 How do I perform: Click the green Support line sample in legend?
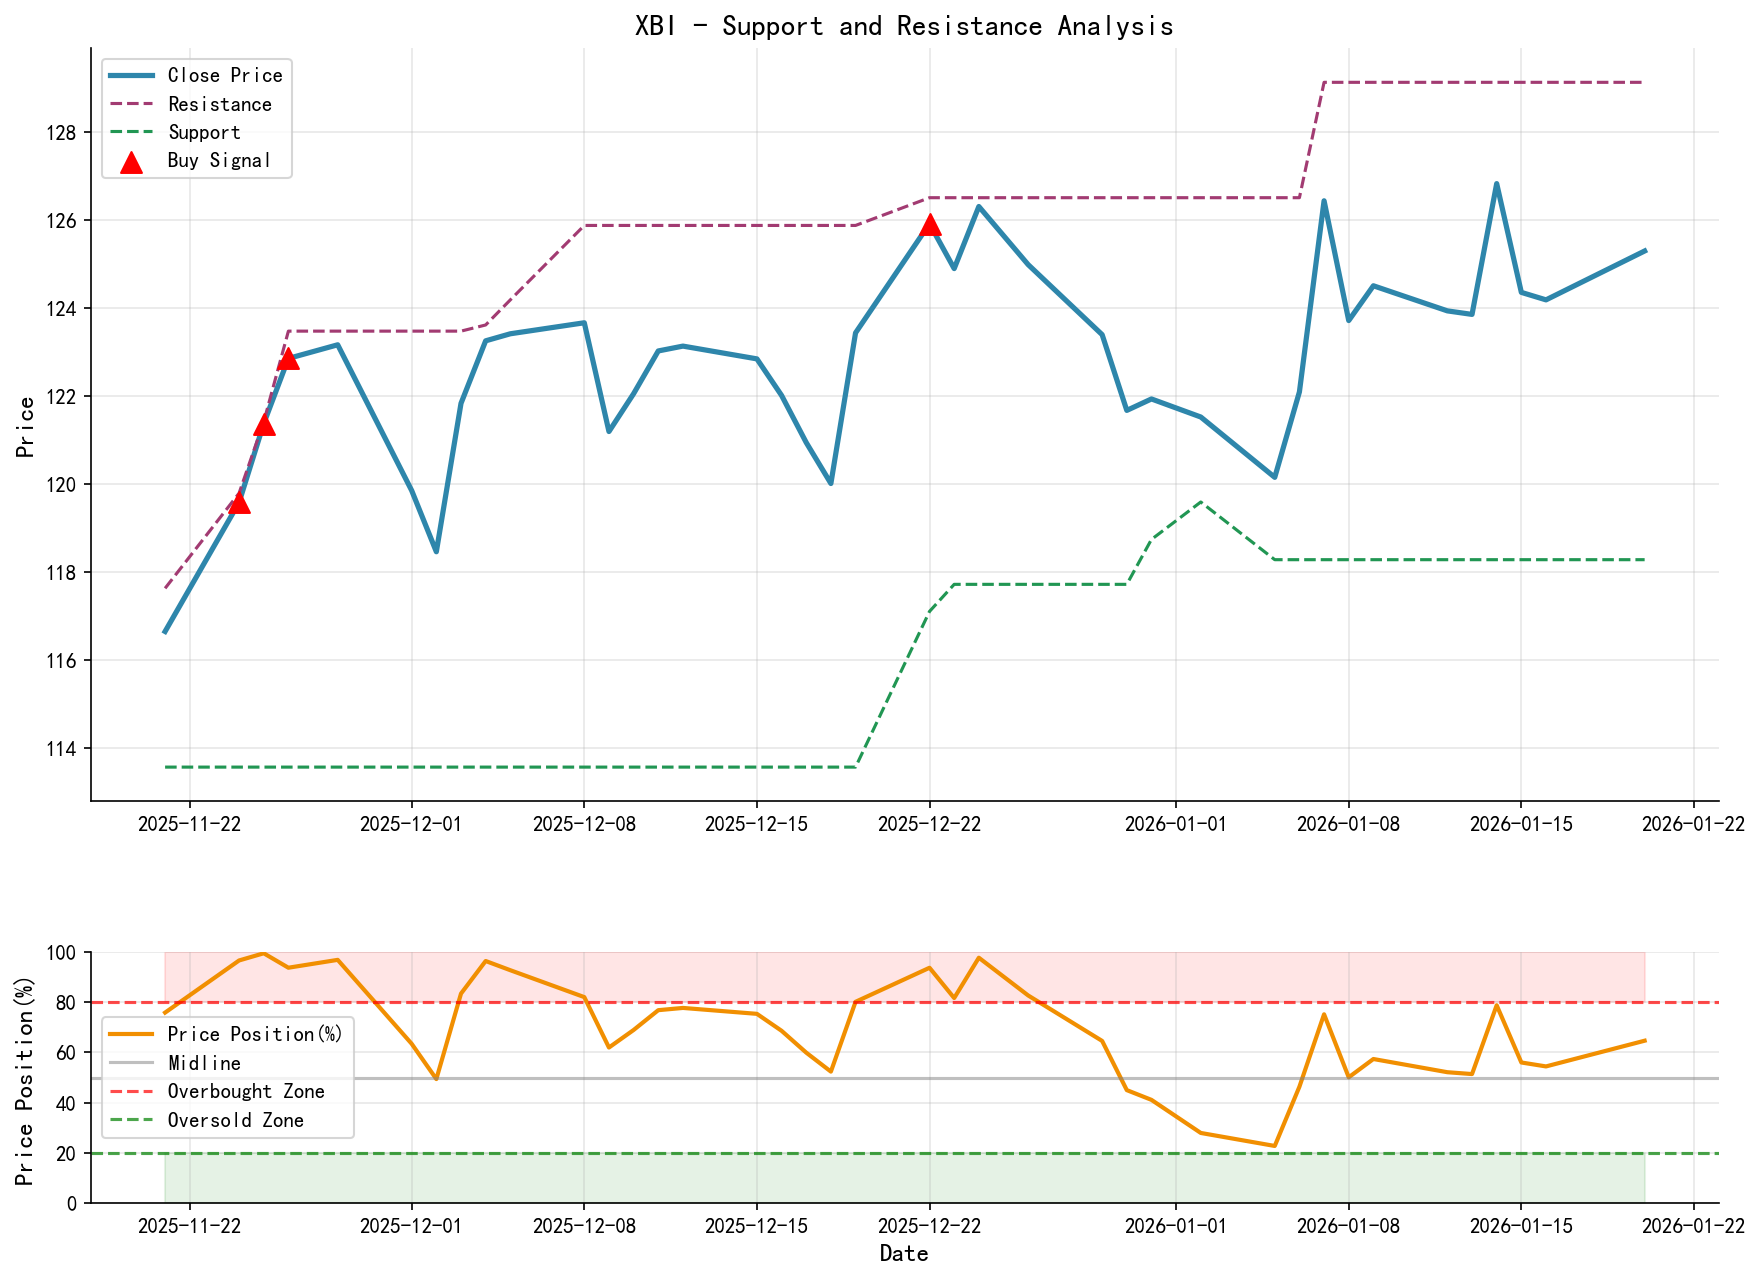(x=131, y=131)
